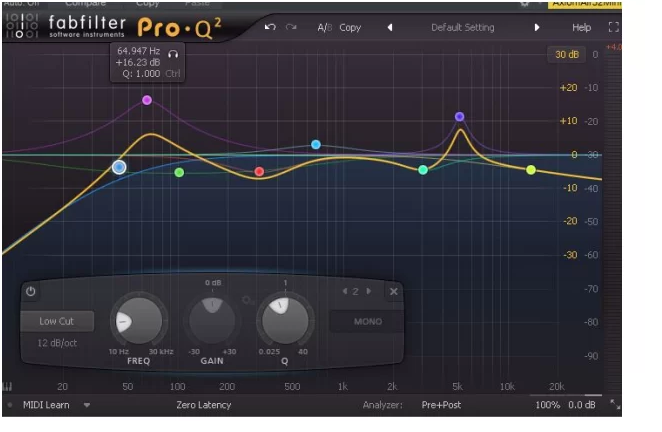Open the 30 dB display range dropdown
This screenshot has height=432, width=662.
tap(567, 54)
